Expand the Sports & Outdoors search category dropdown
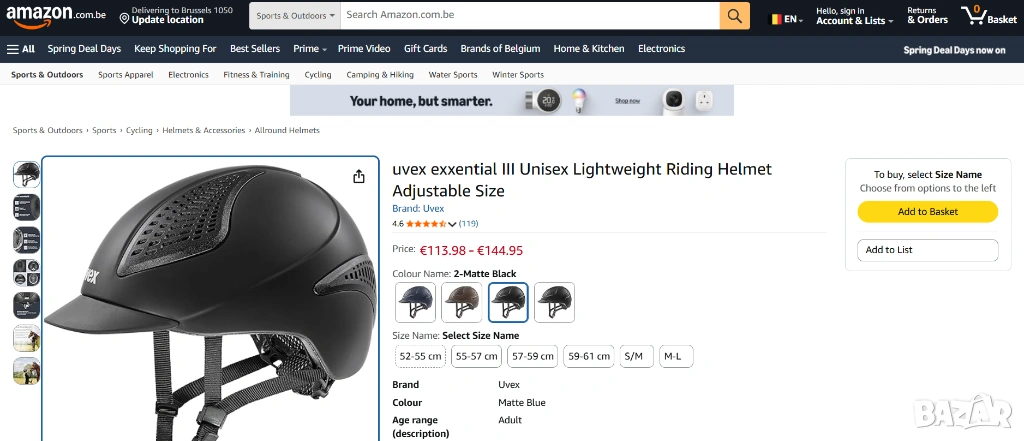1024x441 pixels. [x=294, y=16]
